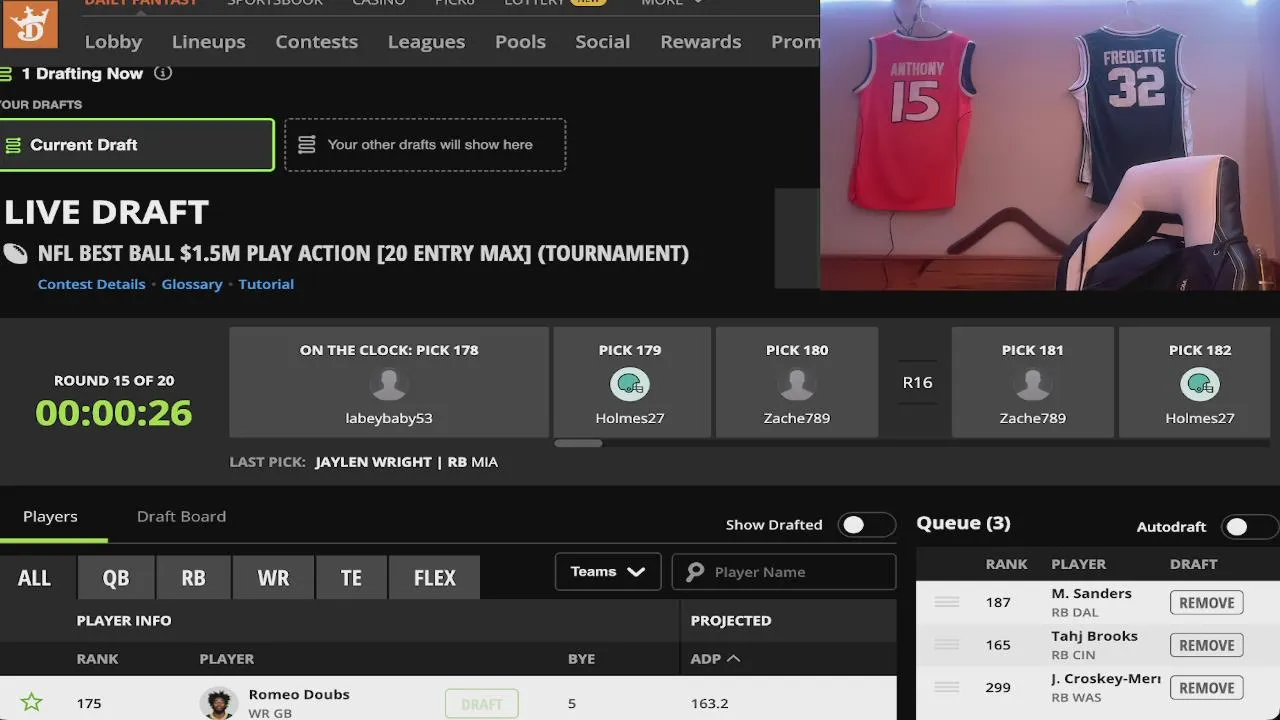Screen dimensions: 1280x720
Task: Filter players by RB
Action: click(x=193, y=578)
